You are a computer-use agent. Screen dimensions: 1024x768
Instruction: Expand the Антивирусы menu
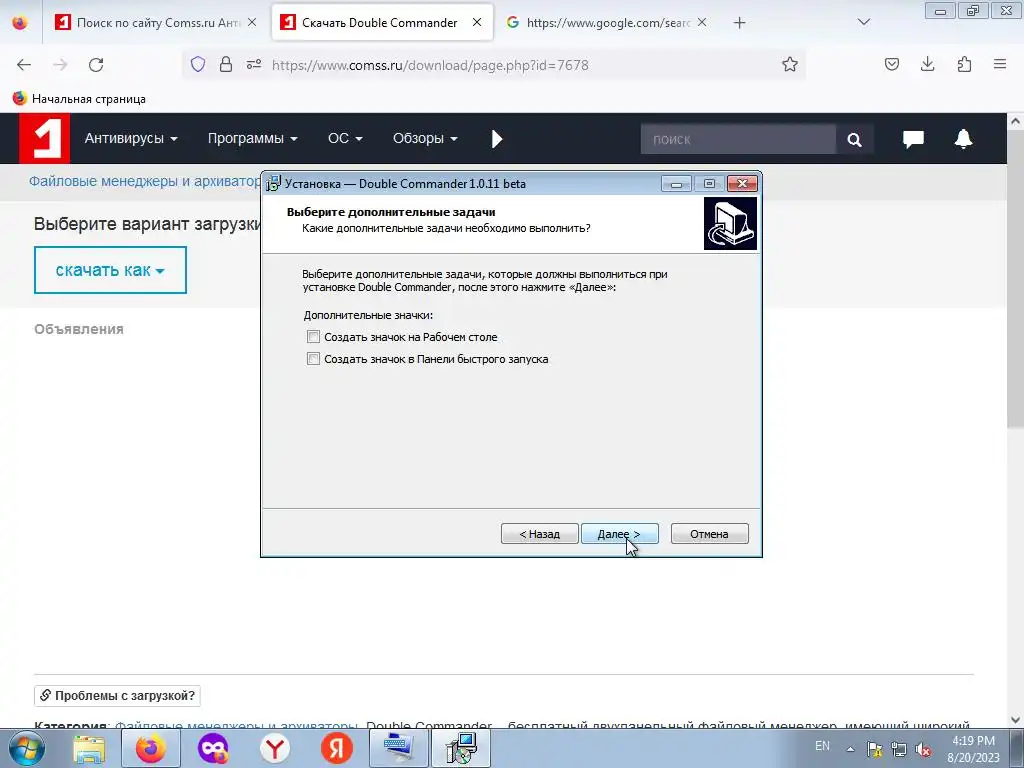(x=131, y=138)
